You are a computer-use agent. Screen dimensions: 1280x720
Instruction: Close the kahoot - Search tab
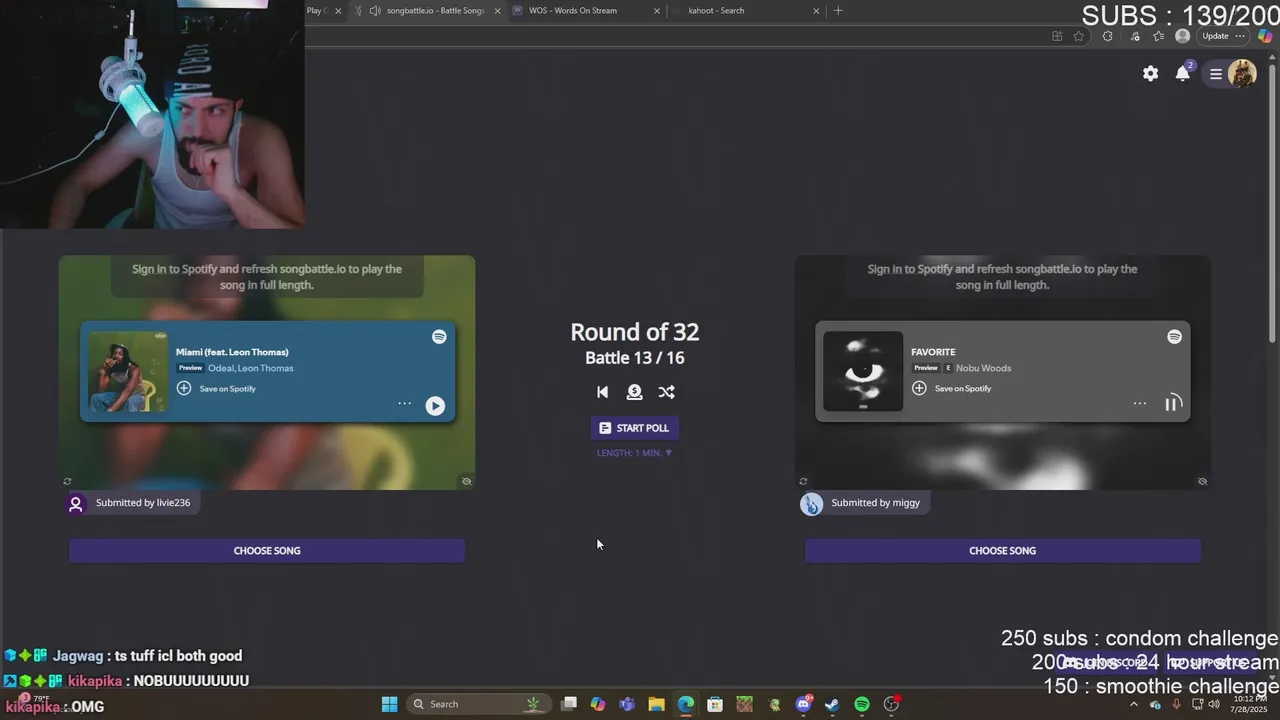[816, 11]
